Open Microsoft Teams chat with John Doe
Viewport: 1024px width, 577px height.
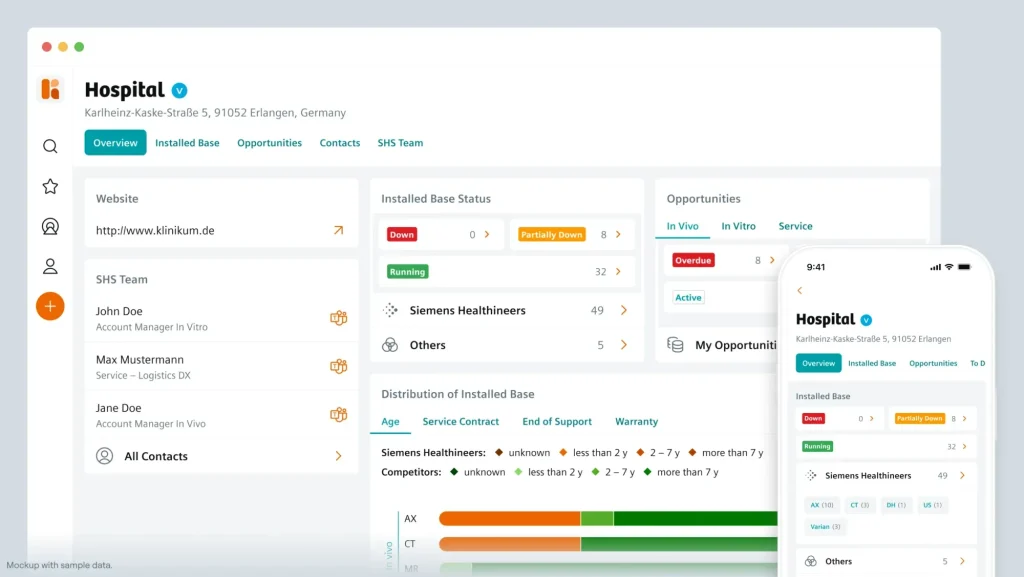338,318
